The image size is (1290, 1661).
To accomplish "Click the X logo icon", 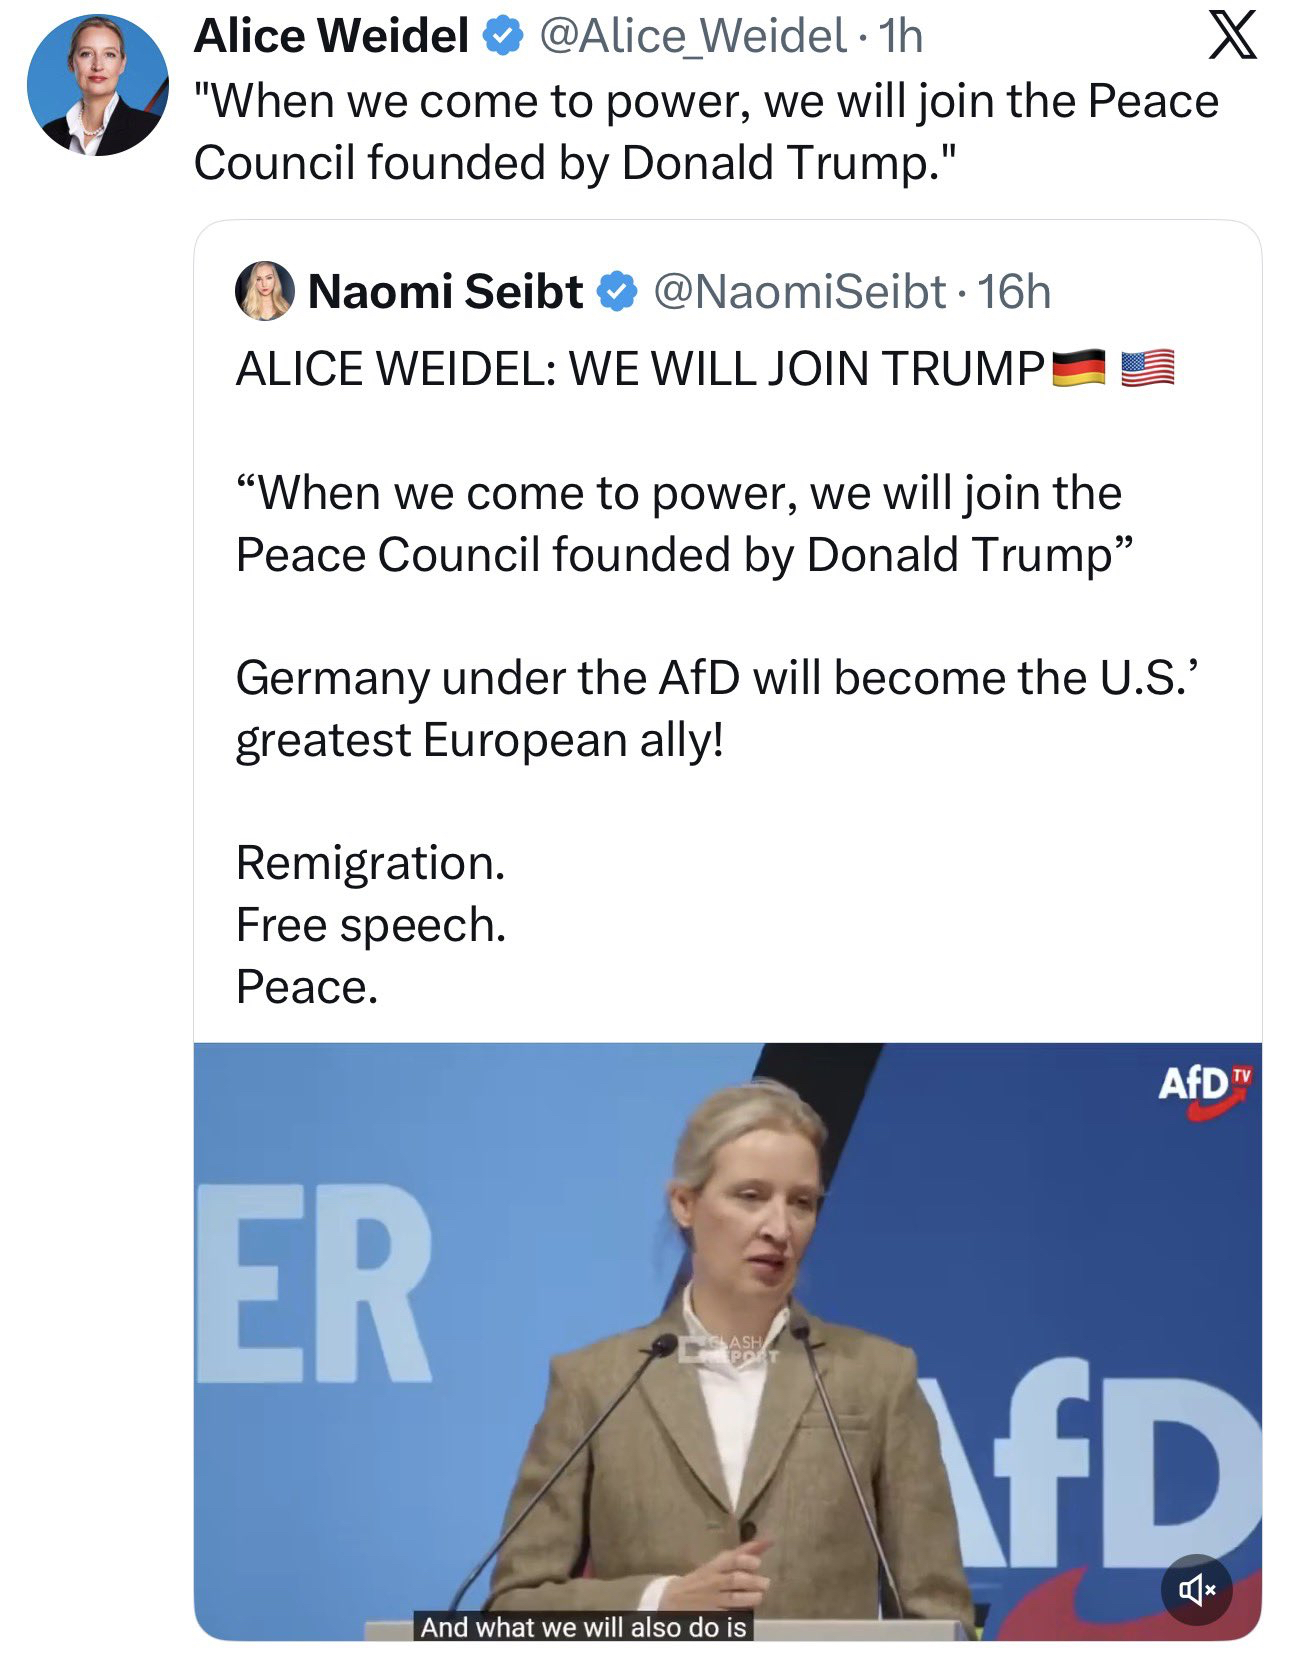I will [x=1232, y=39].
